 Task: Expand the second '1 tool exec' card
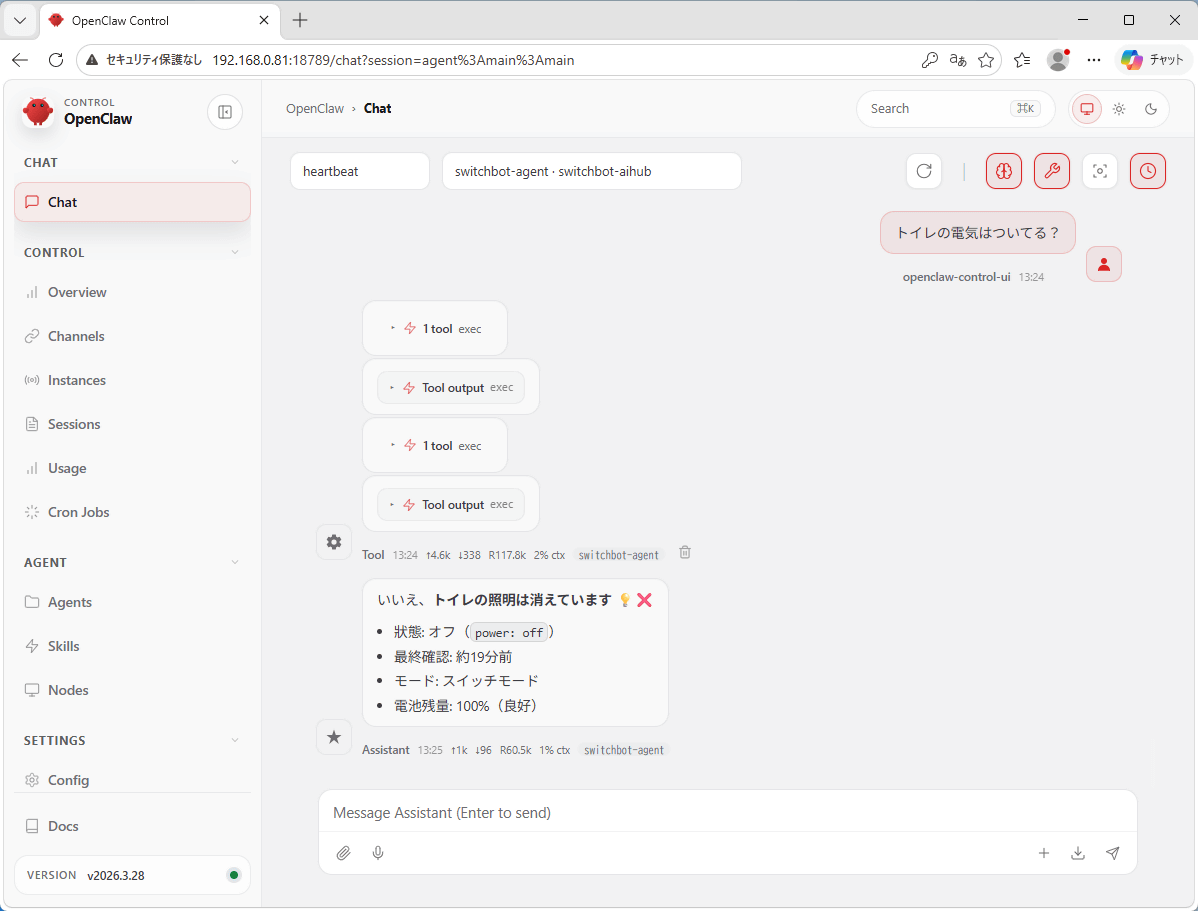click(x=435, y=446)
